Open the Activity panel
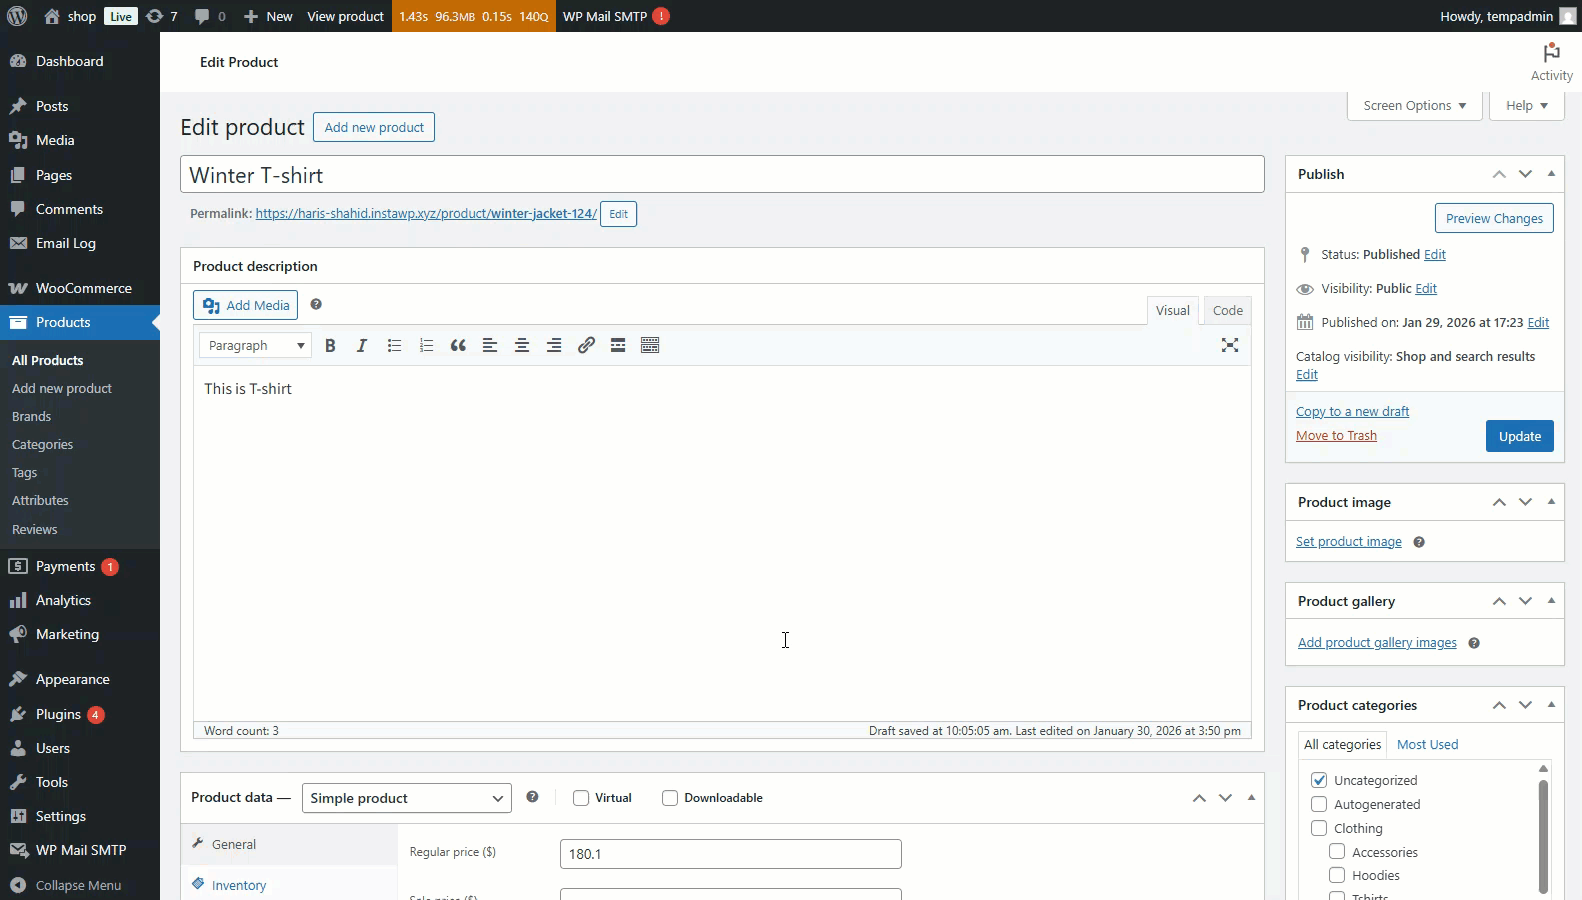The width and height of the screenshot is (1582, 900). coord(1551,62)
